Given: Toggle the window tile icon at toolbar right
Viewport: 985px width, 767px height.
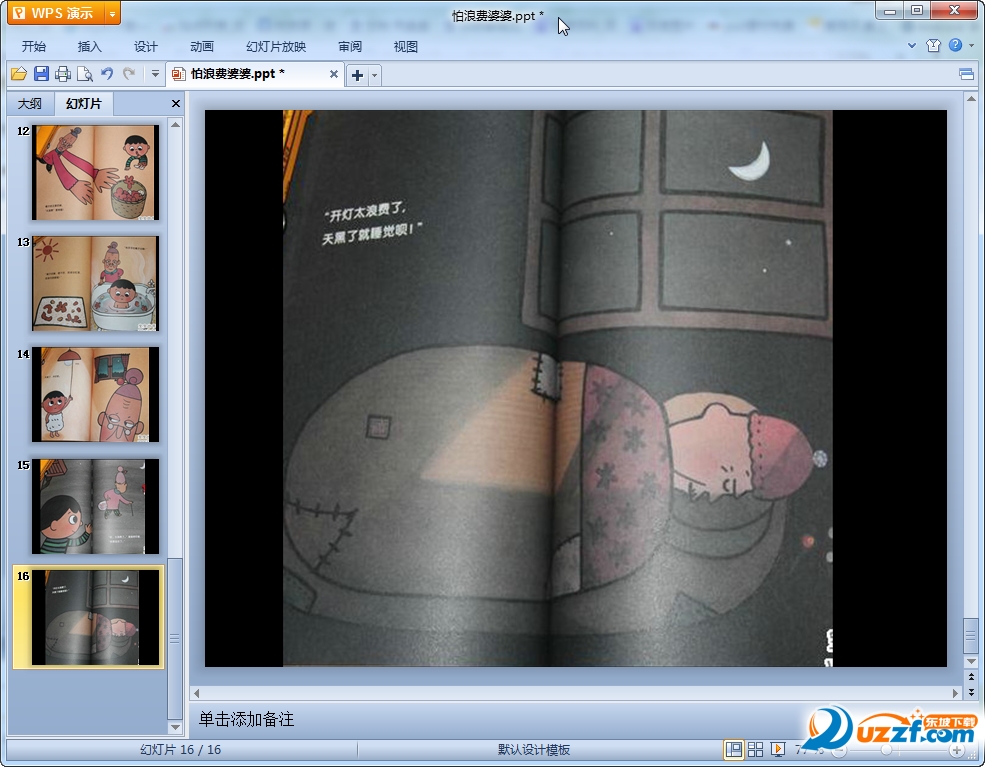Looking at the screenshot, I should 966,75.
